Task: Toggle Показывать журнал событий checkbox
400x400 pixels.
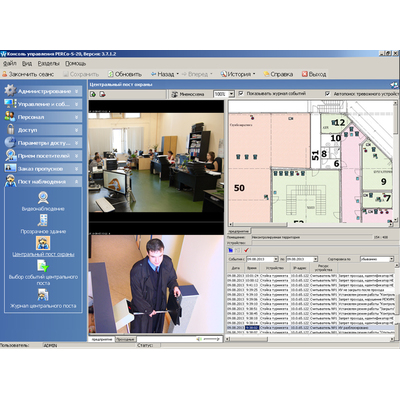Action: coord(241,94)
